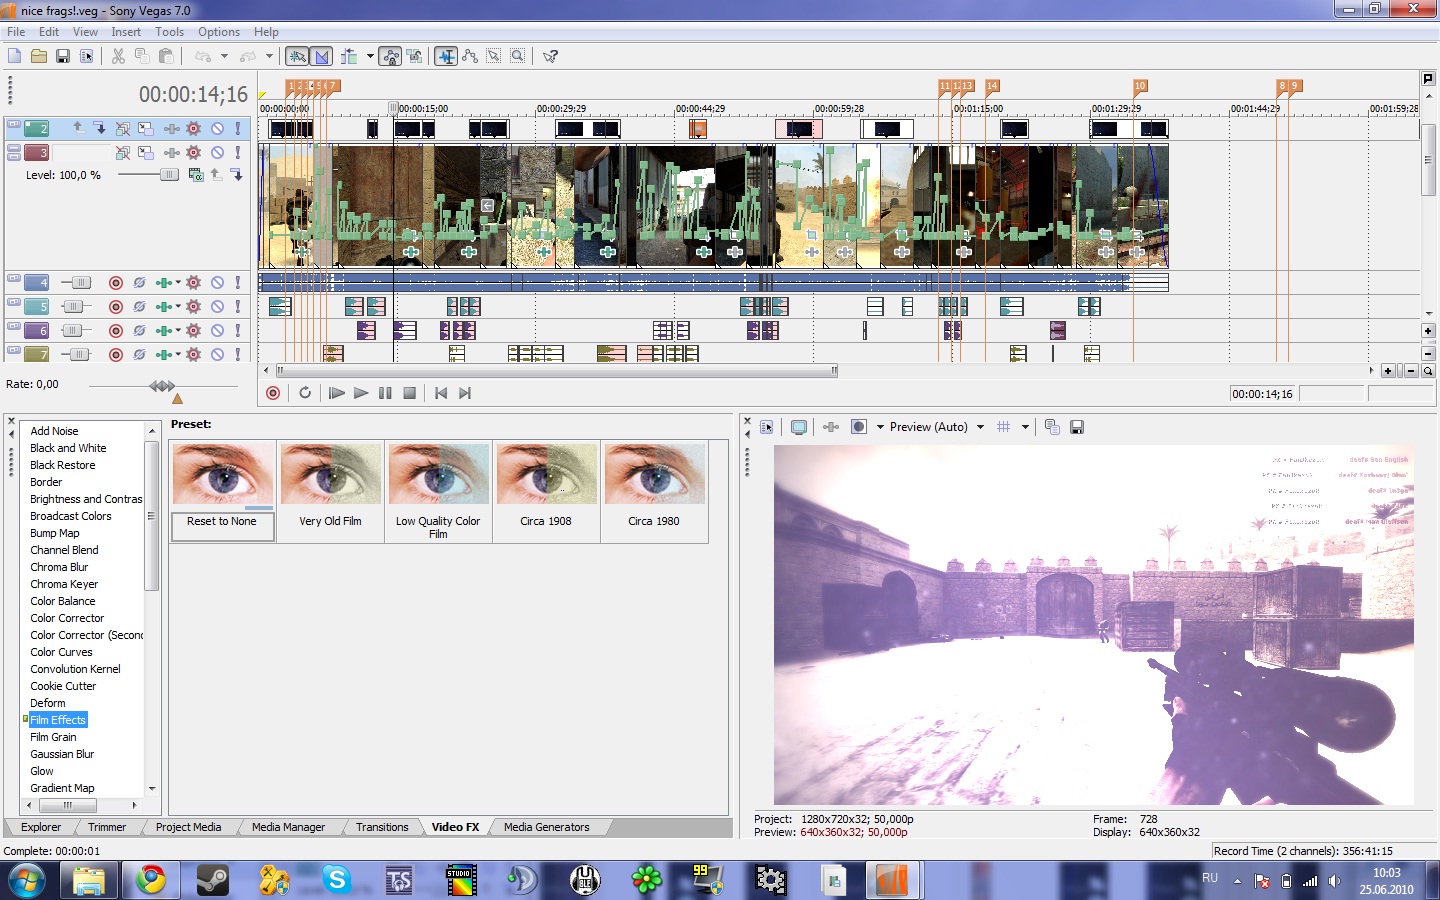Image resolution: width=1440 pixels, height=900 pixels.
Task: Select the Film Effects plugin
Action: coord(58,720)
